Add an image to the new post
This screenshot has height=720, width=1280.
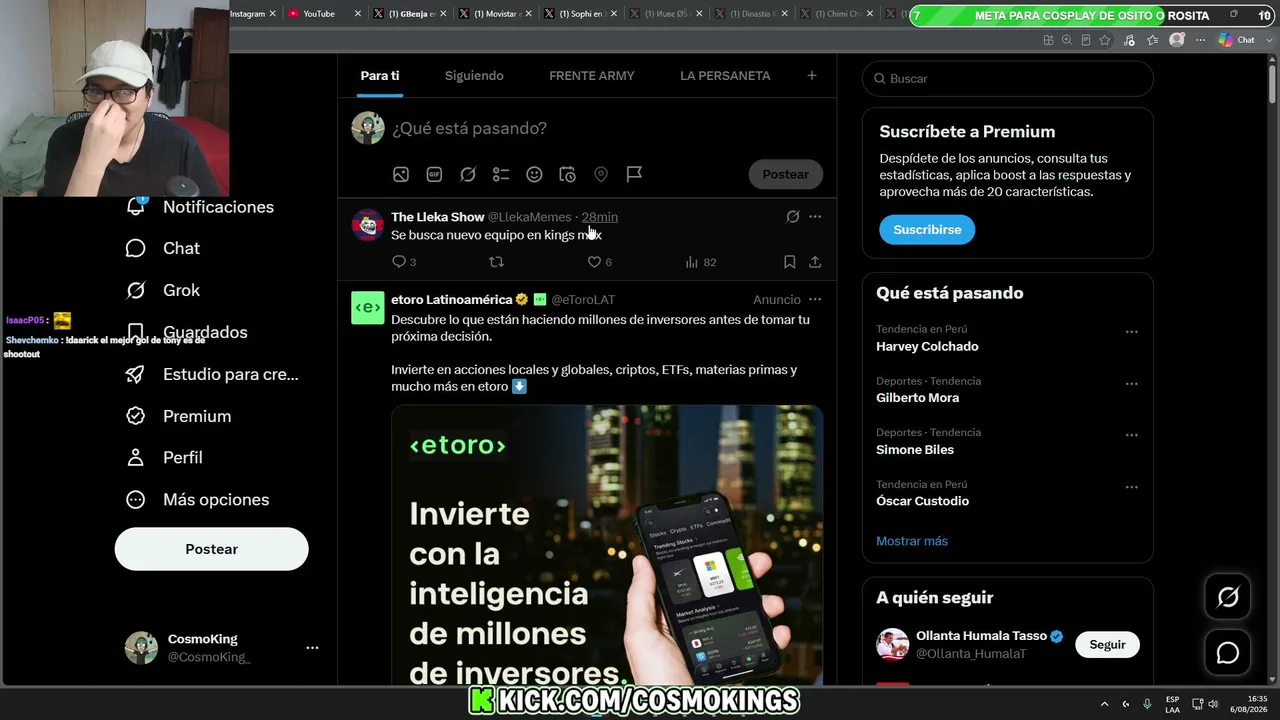pos(401,174)
